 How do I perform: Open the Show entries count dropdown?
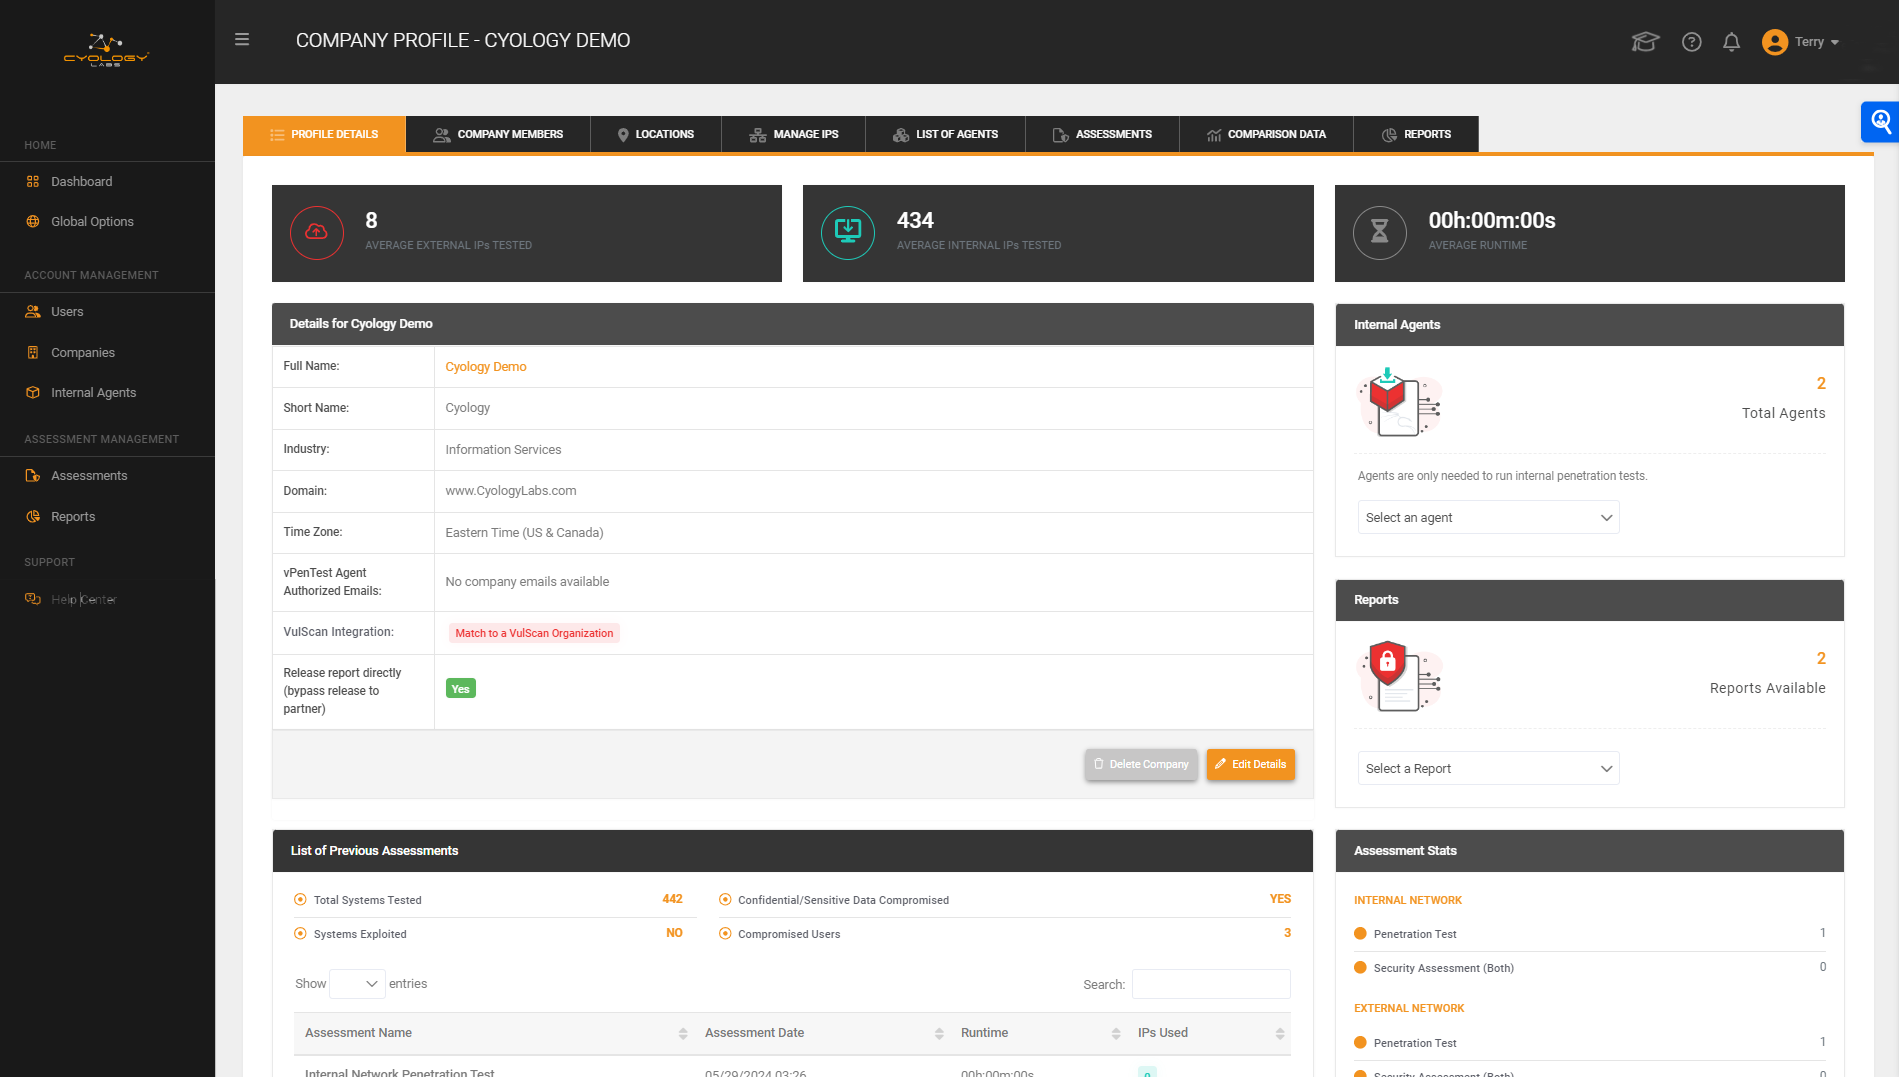pyautogui.click(x=357, y=984)
